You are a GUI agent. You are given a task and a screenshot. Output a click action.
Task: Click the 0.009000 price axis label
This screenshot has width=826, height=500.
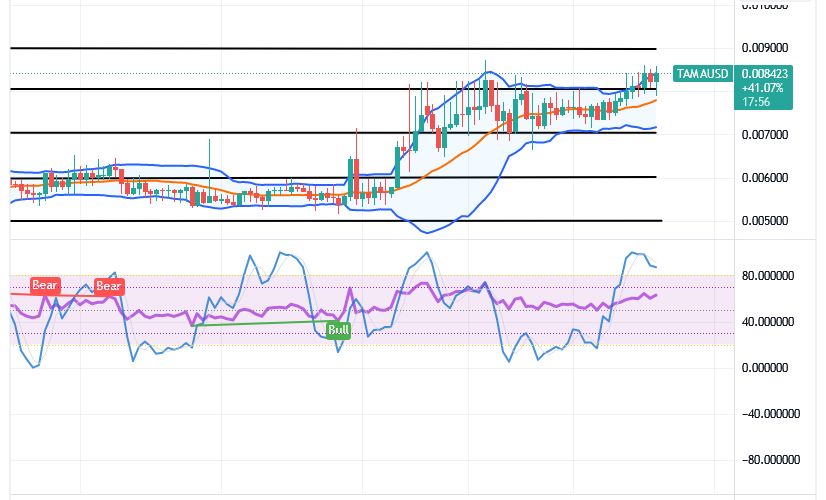765,48
